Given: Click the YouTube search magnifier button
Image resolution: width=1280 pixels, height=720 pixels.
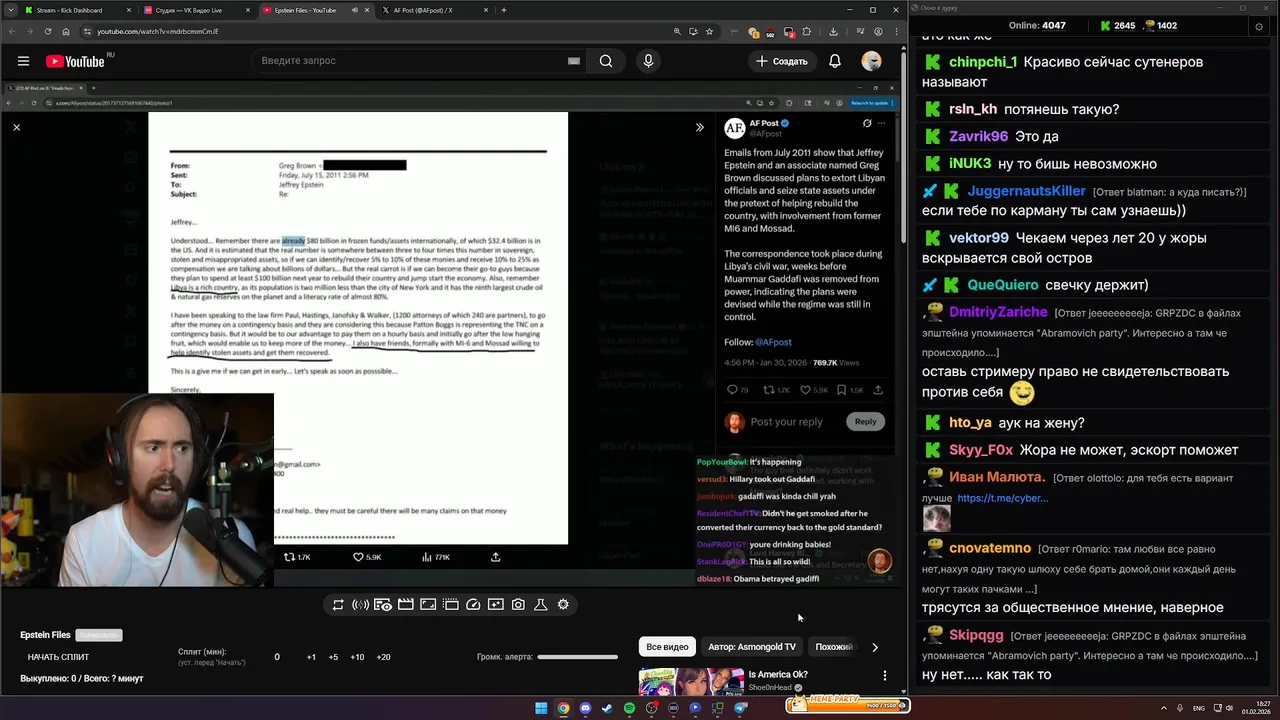Looking at the screenshot, I should (606, 61).
